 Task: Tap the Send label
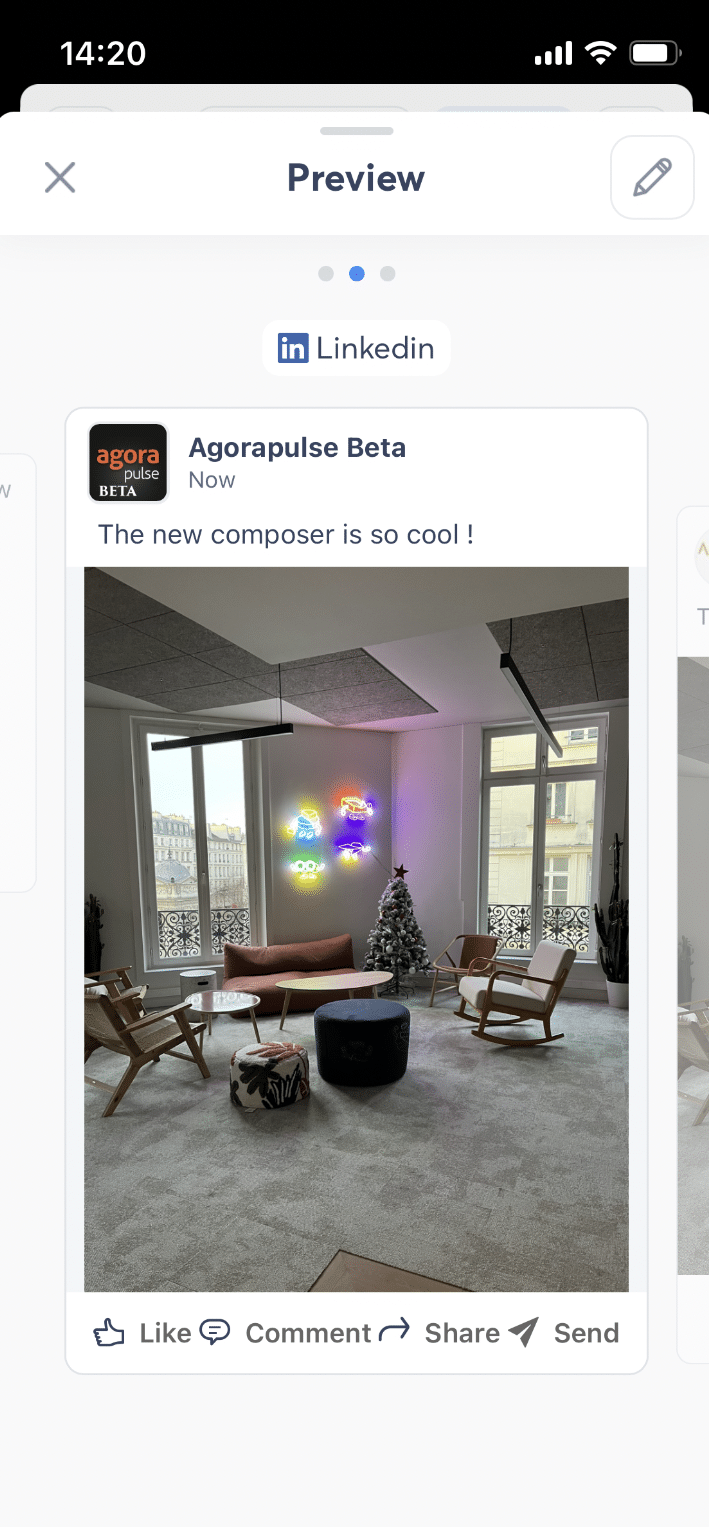pyautogui.click(x=587, y=1333)
